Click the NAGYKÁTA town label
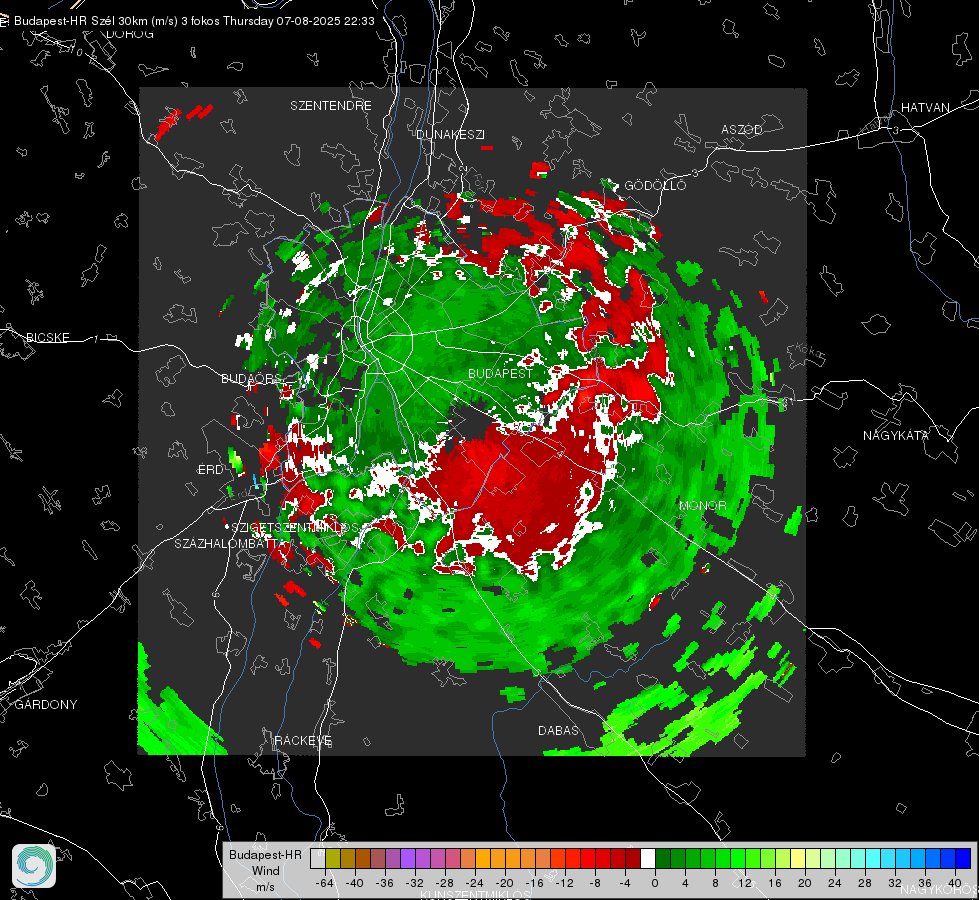The width and height of the screenshot is (979, 900). 896,435
